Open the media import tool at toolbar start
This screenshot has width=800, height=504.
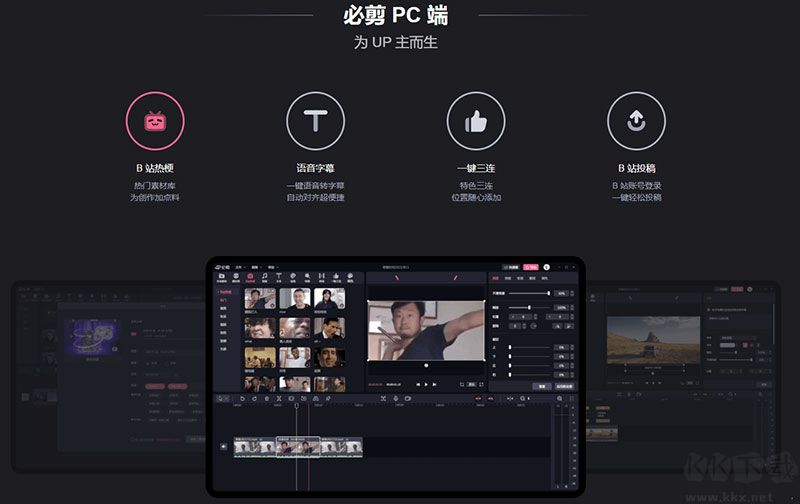click(222, 276)
